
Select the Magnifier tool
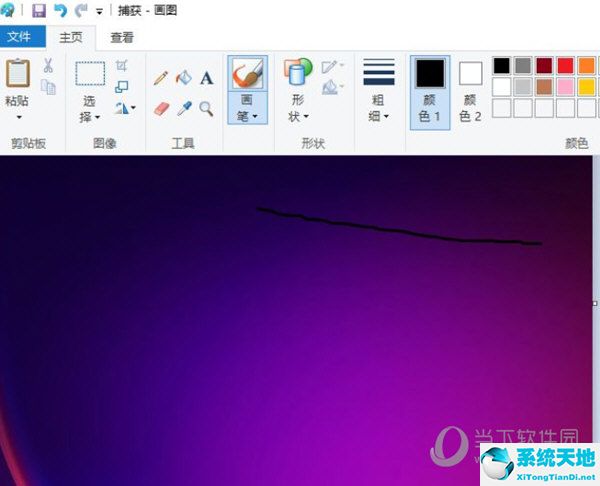[x=207, y=109]
